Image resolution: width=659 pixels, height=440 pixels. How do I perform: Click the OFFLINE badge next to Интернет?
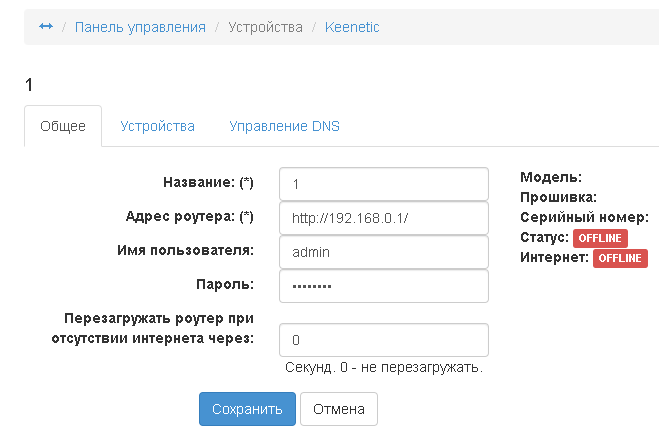click(621, 258)
